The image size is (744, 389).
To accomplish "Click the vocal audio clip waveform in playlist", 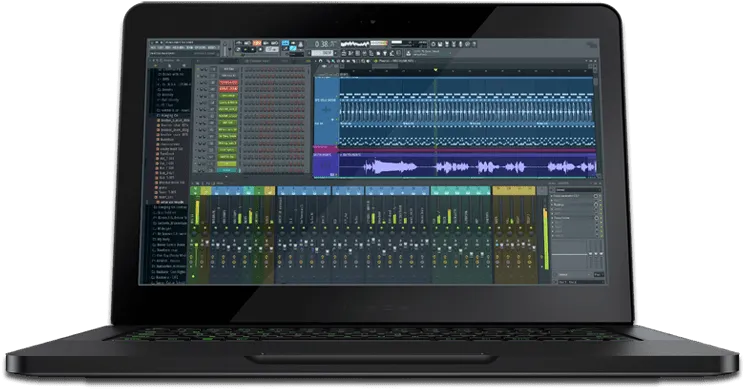I will click(x=467, y=167).
